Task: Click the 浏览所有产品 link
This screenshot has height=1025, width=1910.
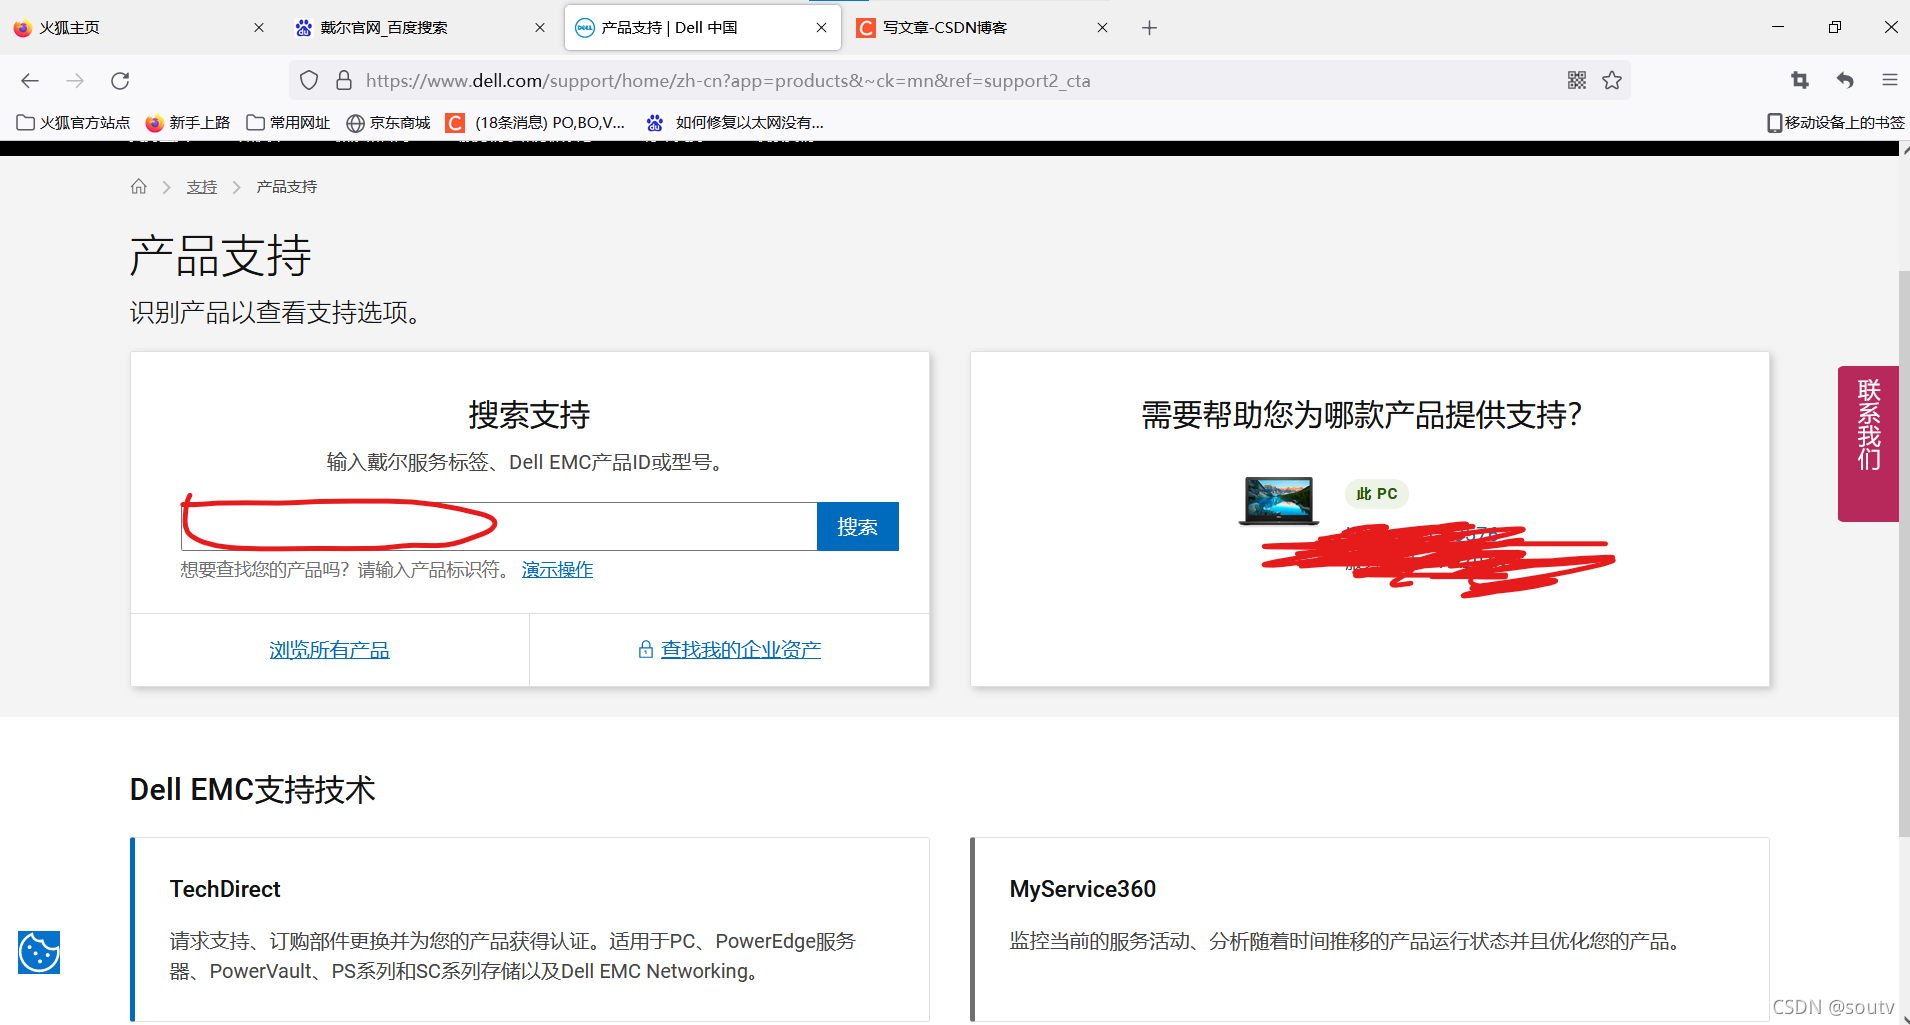Action: (329, 650)
